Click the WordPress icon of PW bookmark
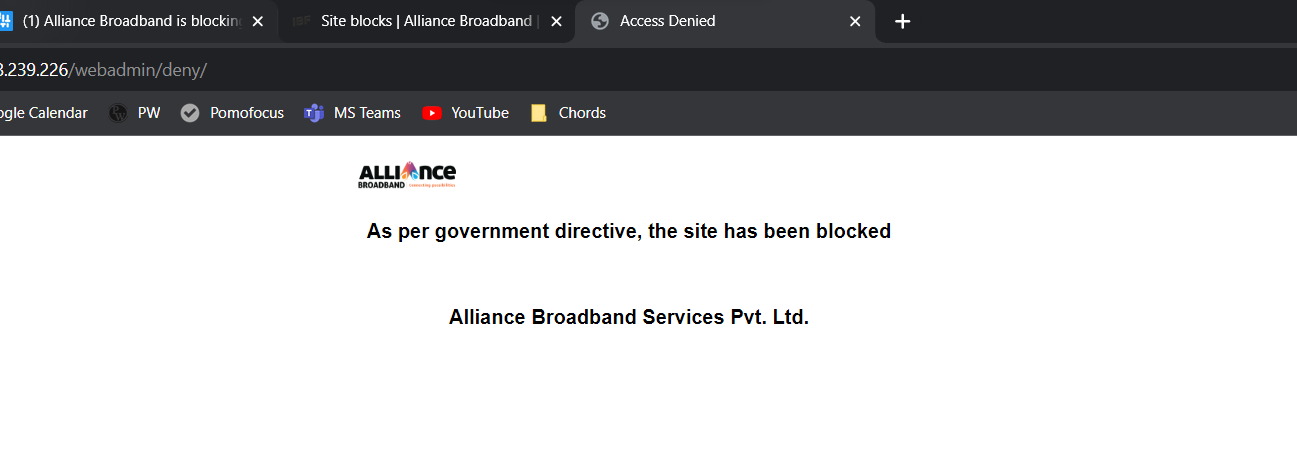 (x=119, y=113)
